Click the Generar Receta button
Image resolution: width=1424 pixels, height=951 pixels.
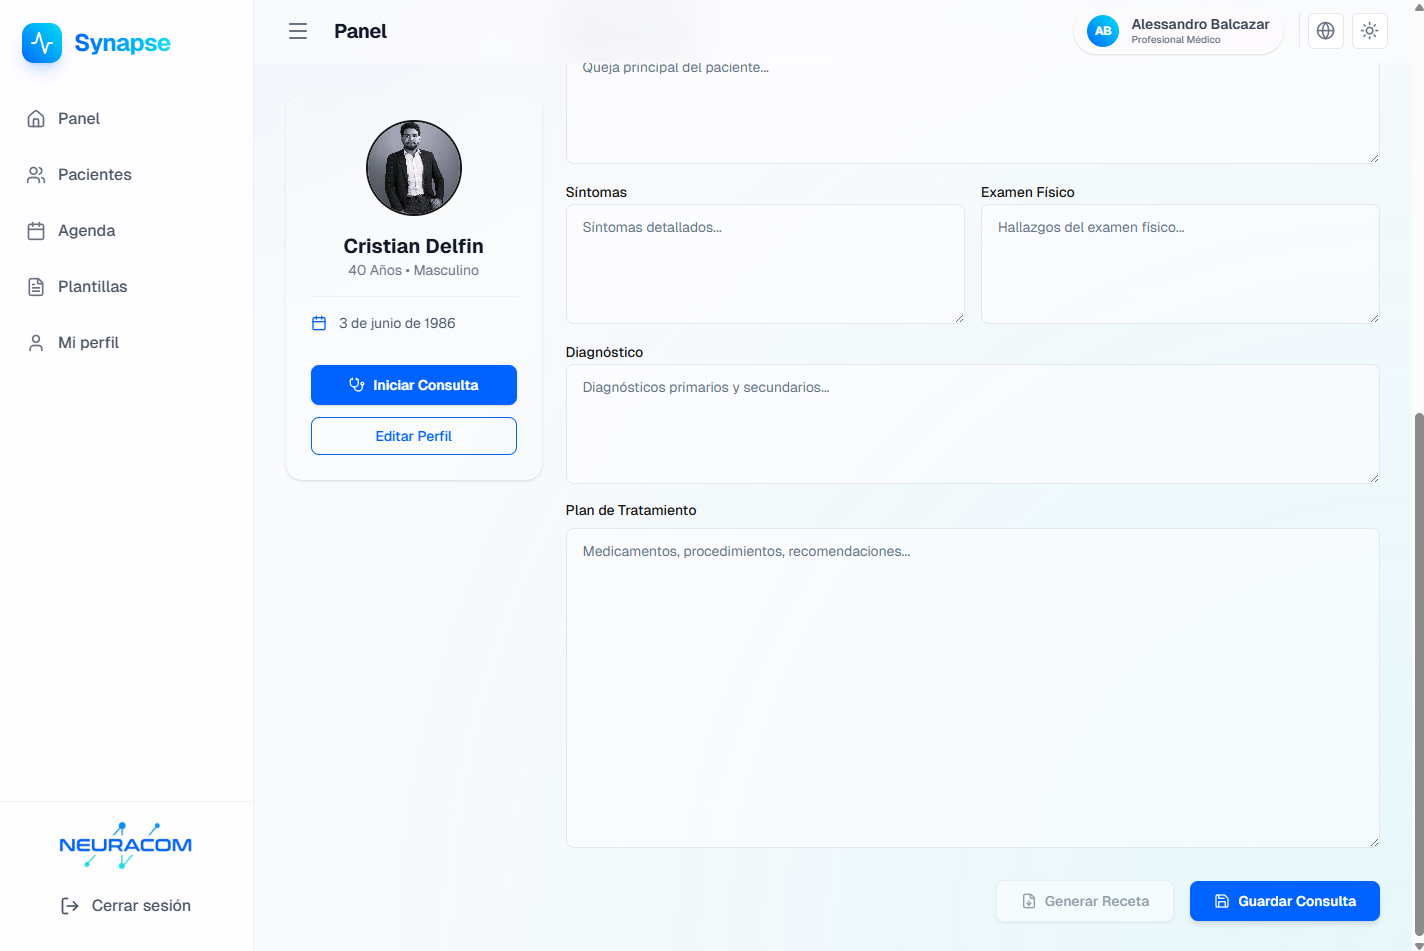(x=1084, y=901)
